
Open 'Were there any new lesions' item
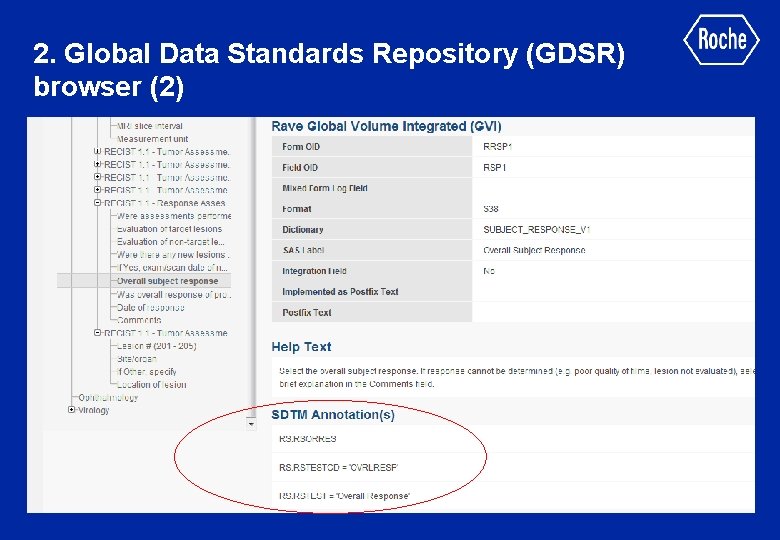point(173,255)
